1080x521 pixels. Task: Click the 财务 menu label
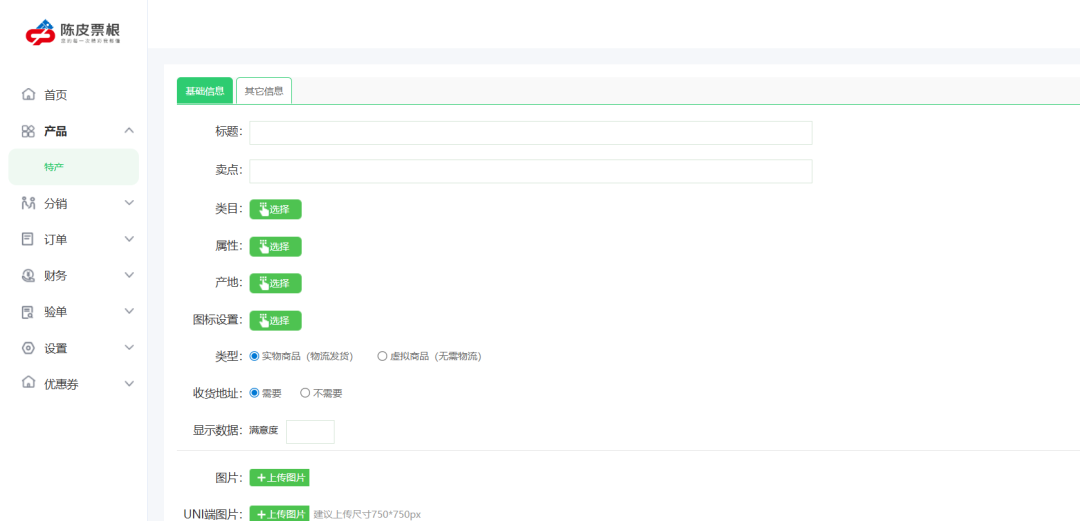[x=56, y=276]
